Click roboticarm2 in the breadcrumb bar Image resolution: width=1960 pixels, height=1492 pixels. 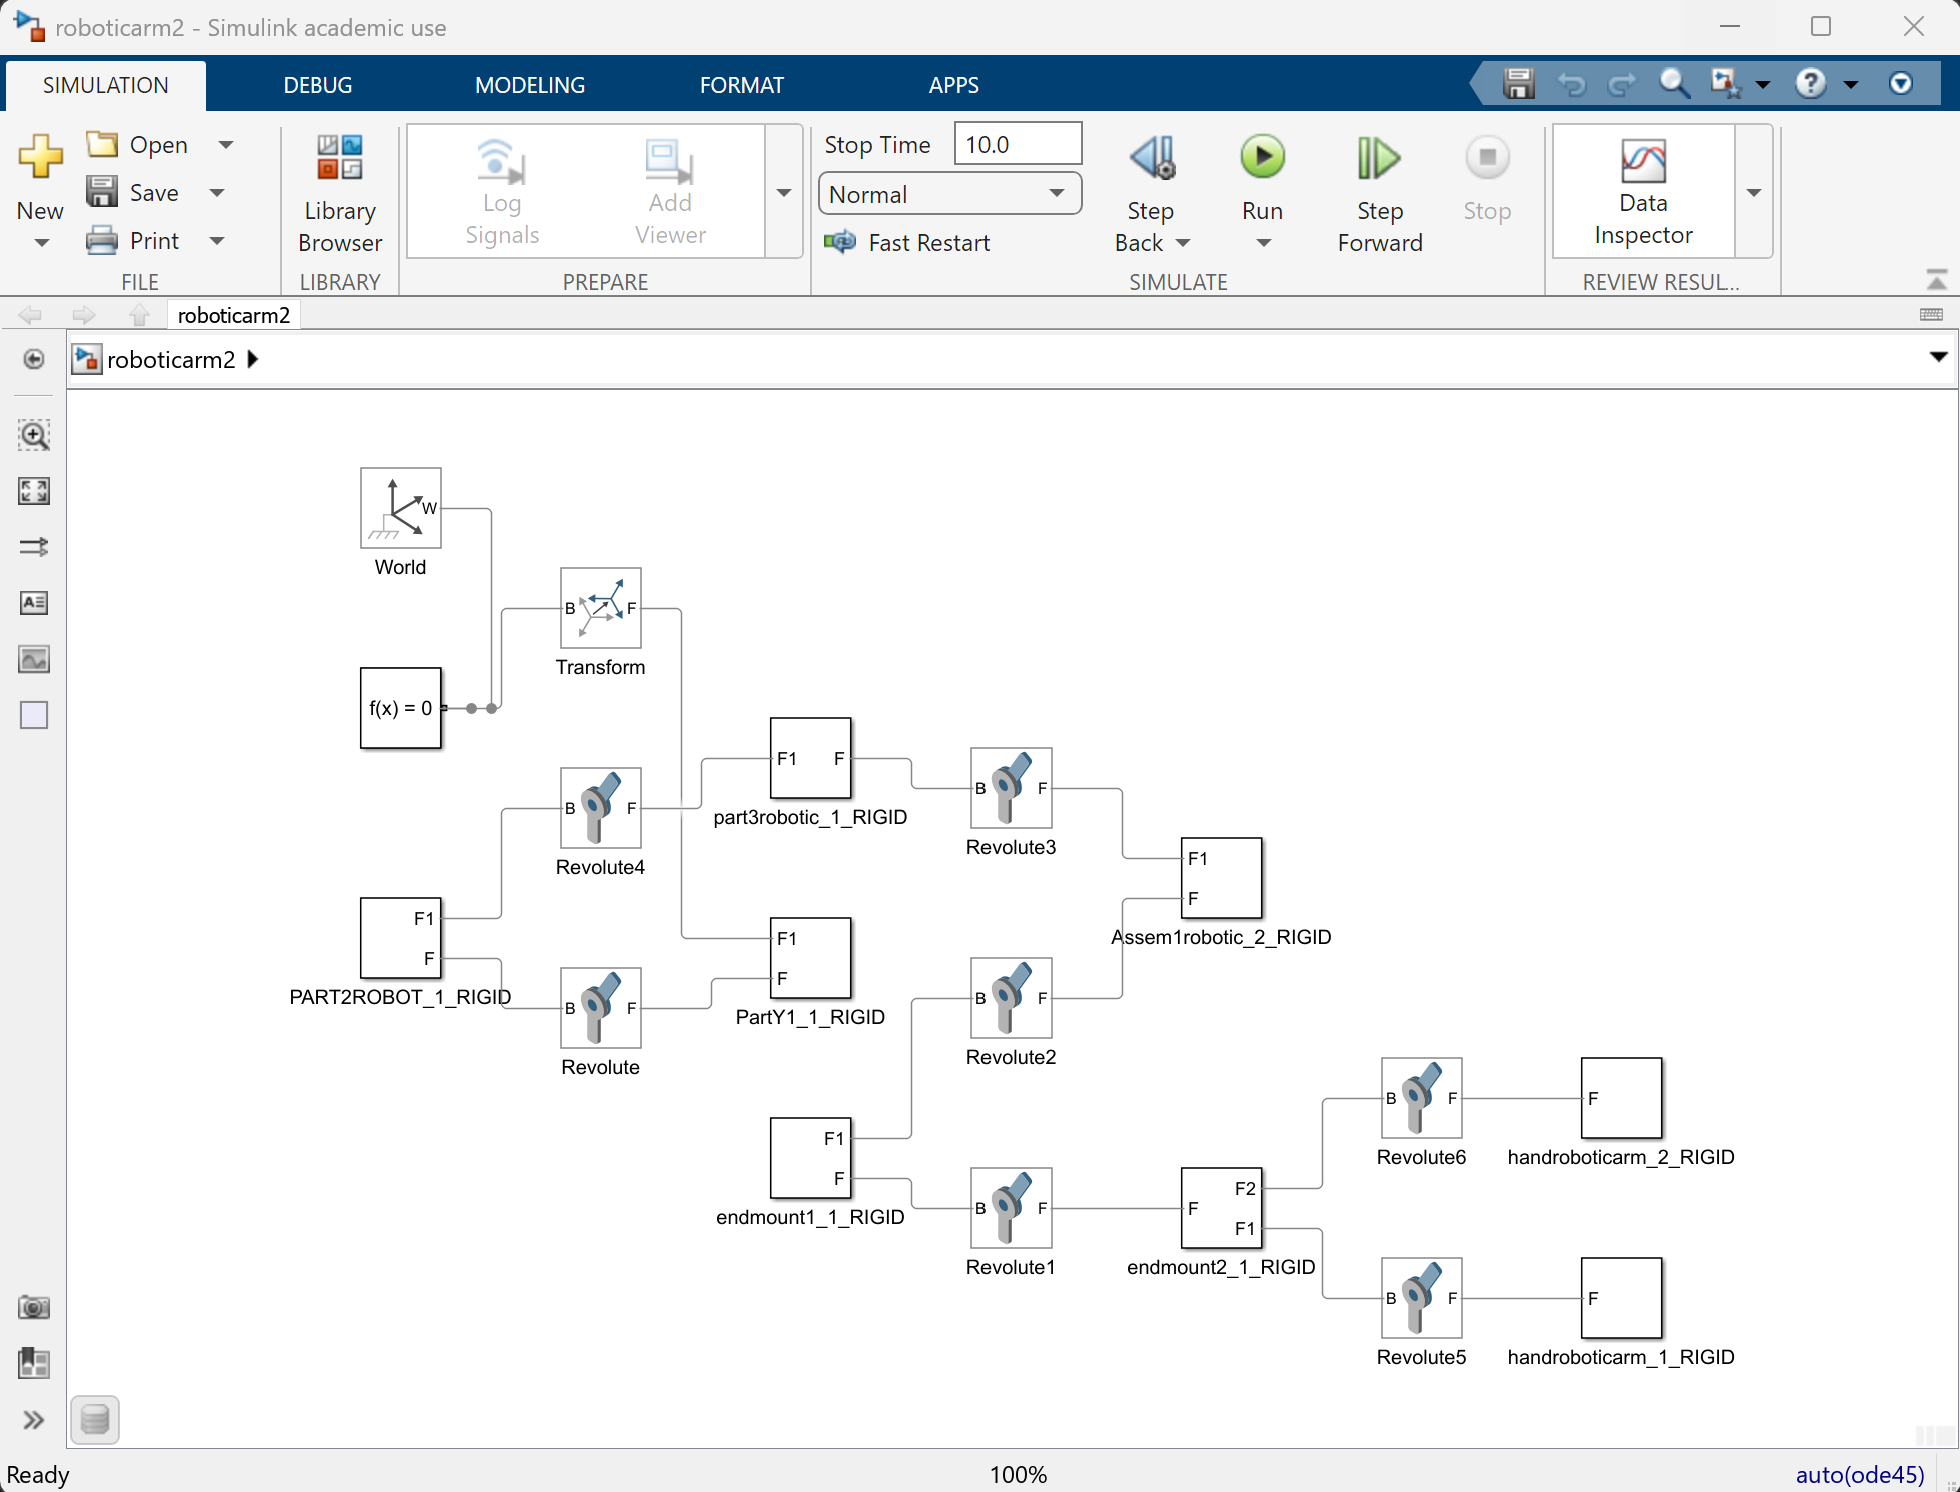pos(171,359)
